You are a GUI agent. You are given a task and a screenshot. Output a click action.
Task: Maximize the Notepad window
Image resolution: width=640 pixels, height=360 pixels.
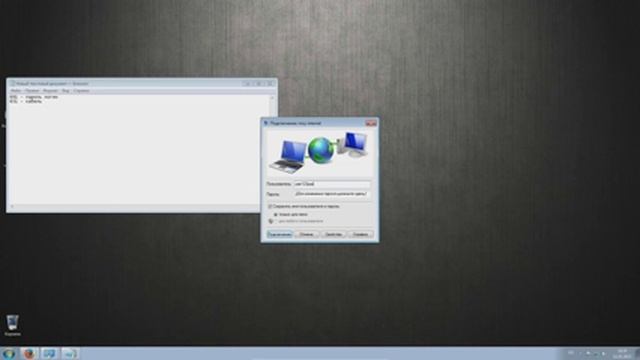(258, 83)
